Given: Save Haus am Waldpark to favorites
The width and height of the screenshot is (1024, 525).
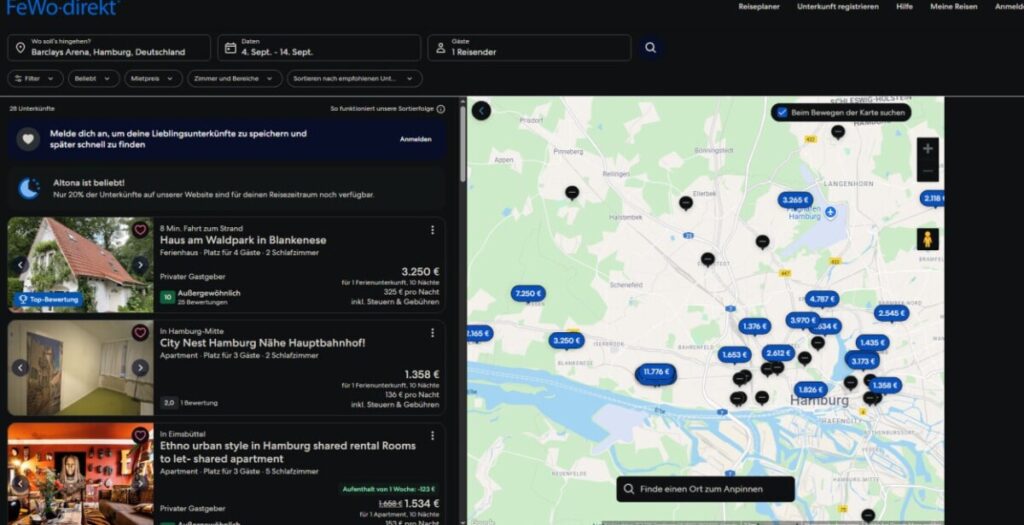Looking at the screenshot, I should point(140,230).
